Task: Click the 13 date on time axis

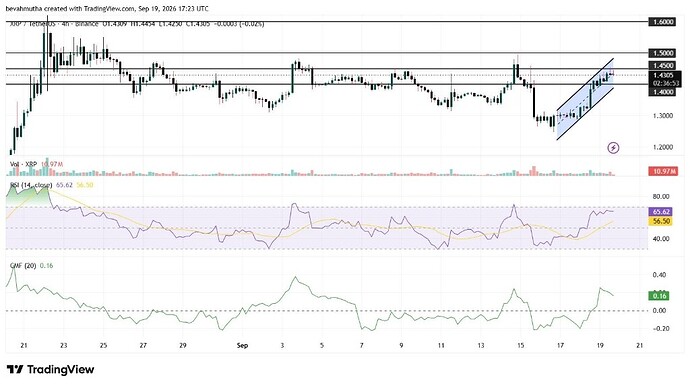Action: point(481,346)
